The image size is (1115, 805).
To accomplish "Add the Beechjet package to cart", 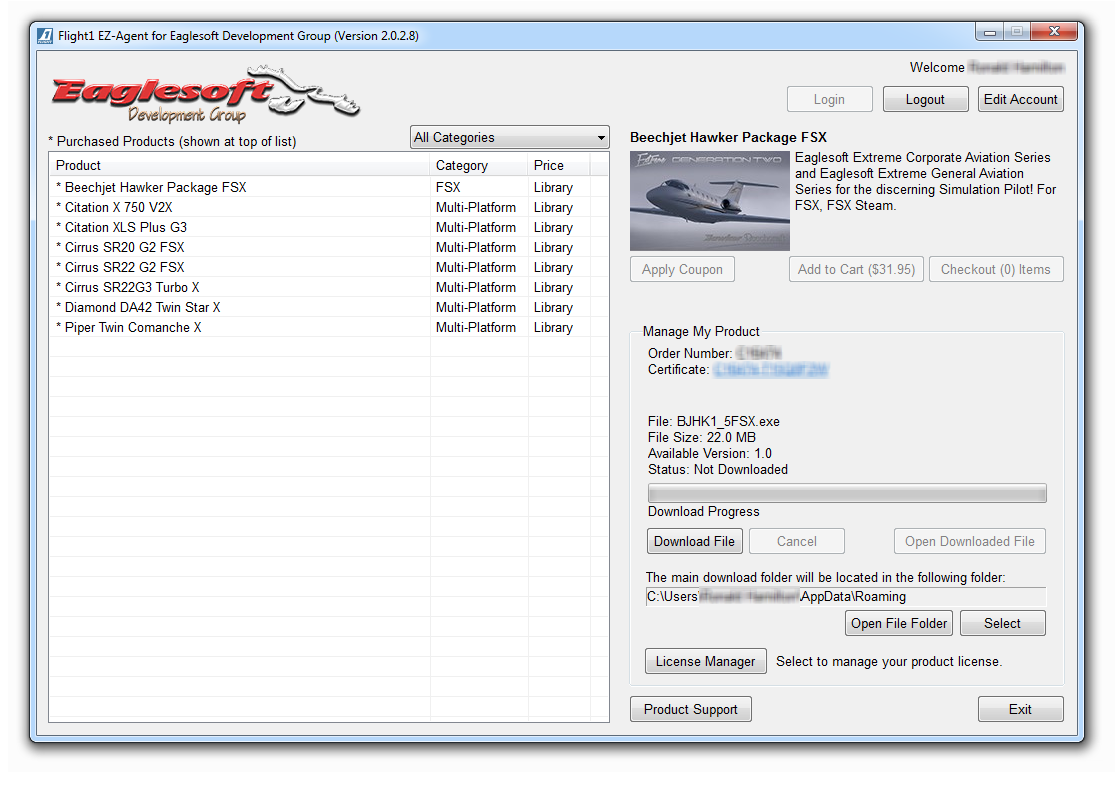I will [856, 268].
